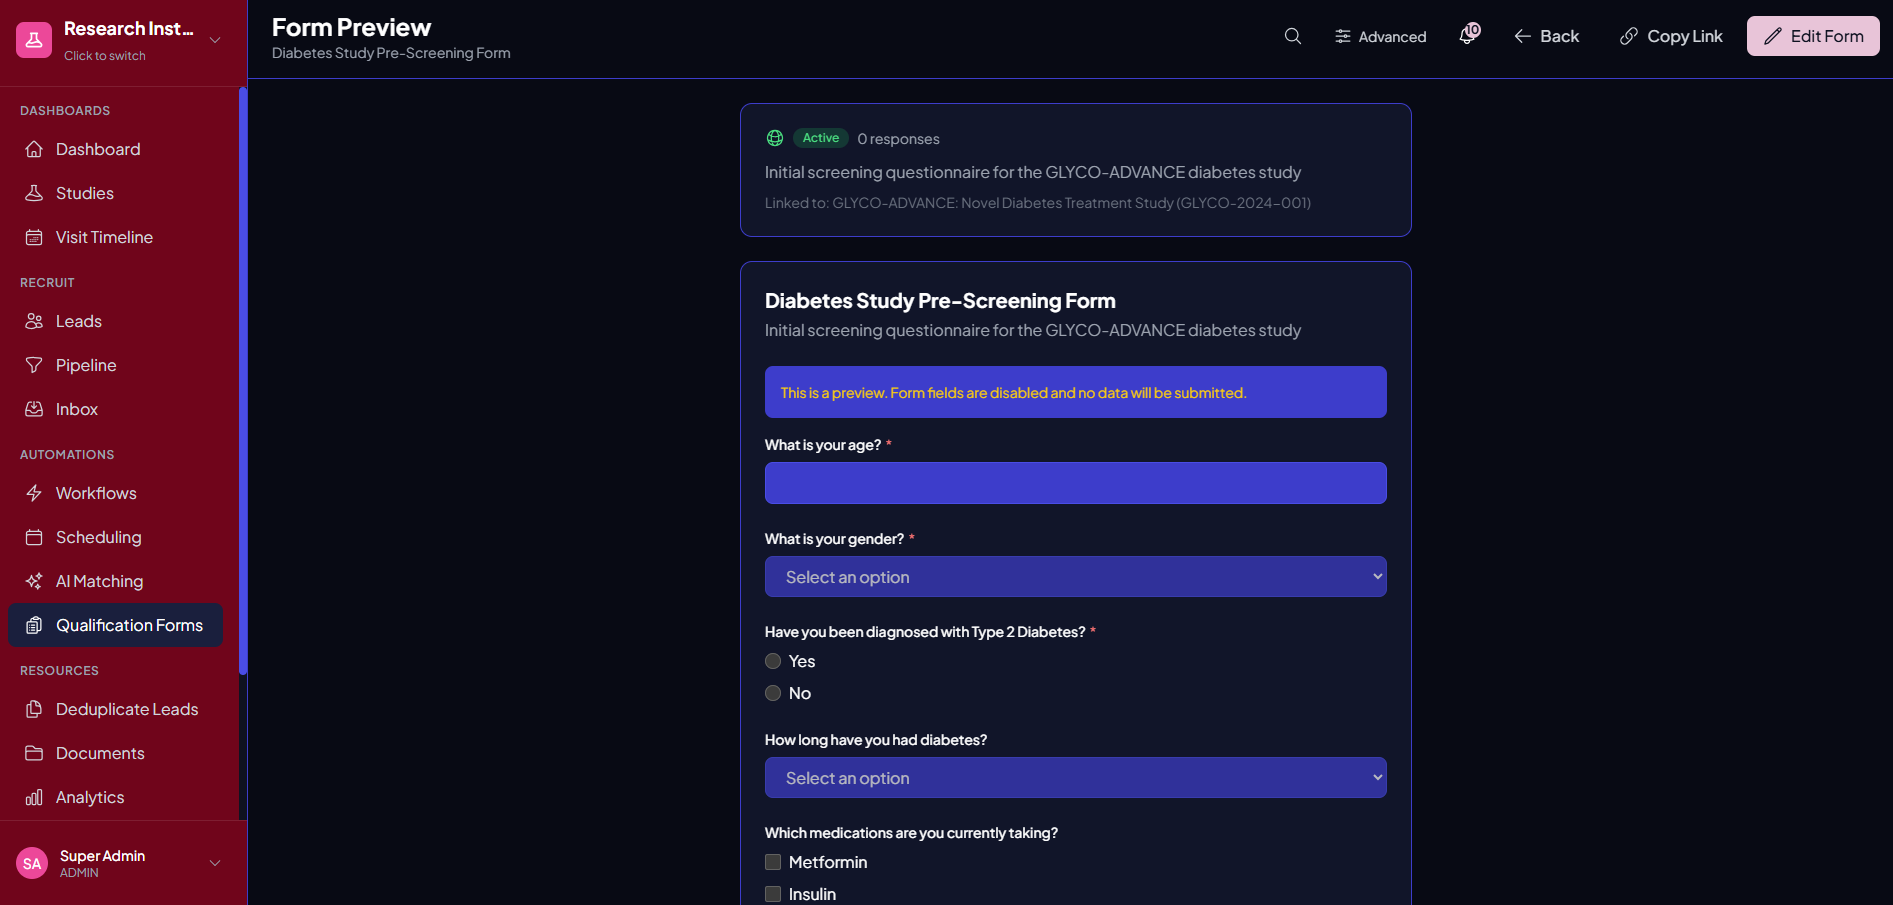Expand the organization switcher chevron
The height and width of the screenshot is (905, 1893).
pos(215,40)
